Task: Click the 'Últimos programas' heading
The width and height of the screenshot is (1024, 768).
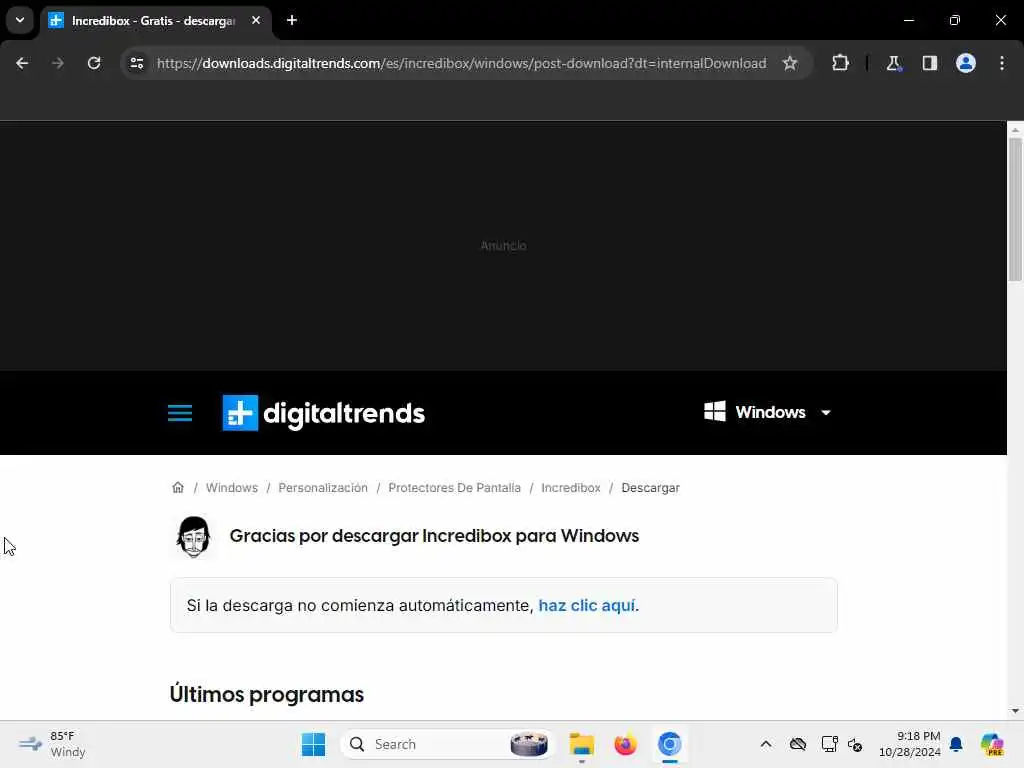Action: click(x=266, y=694)
